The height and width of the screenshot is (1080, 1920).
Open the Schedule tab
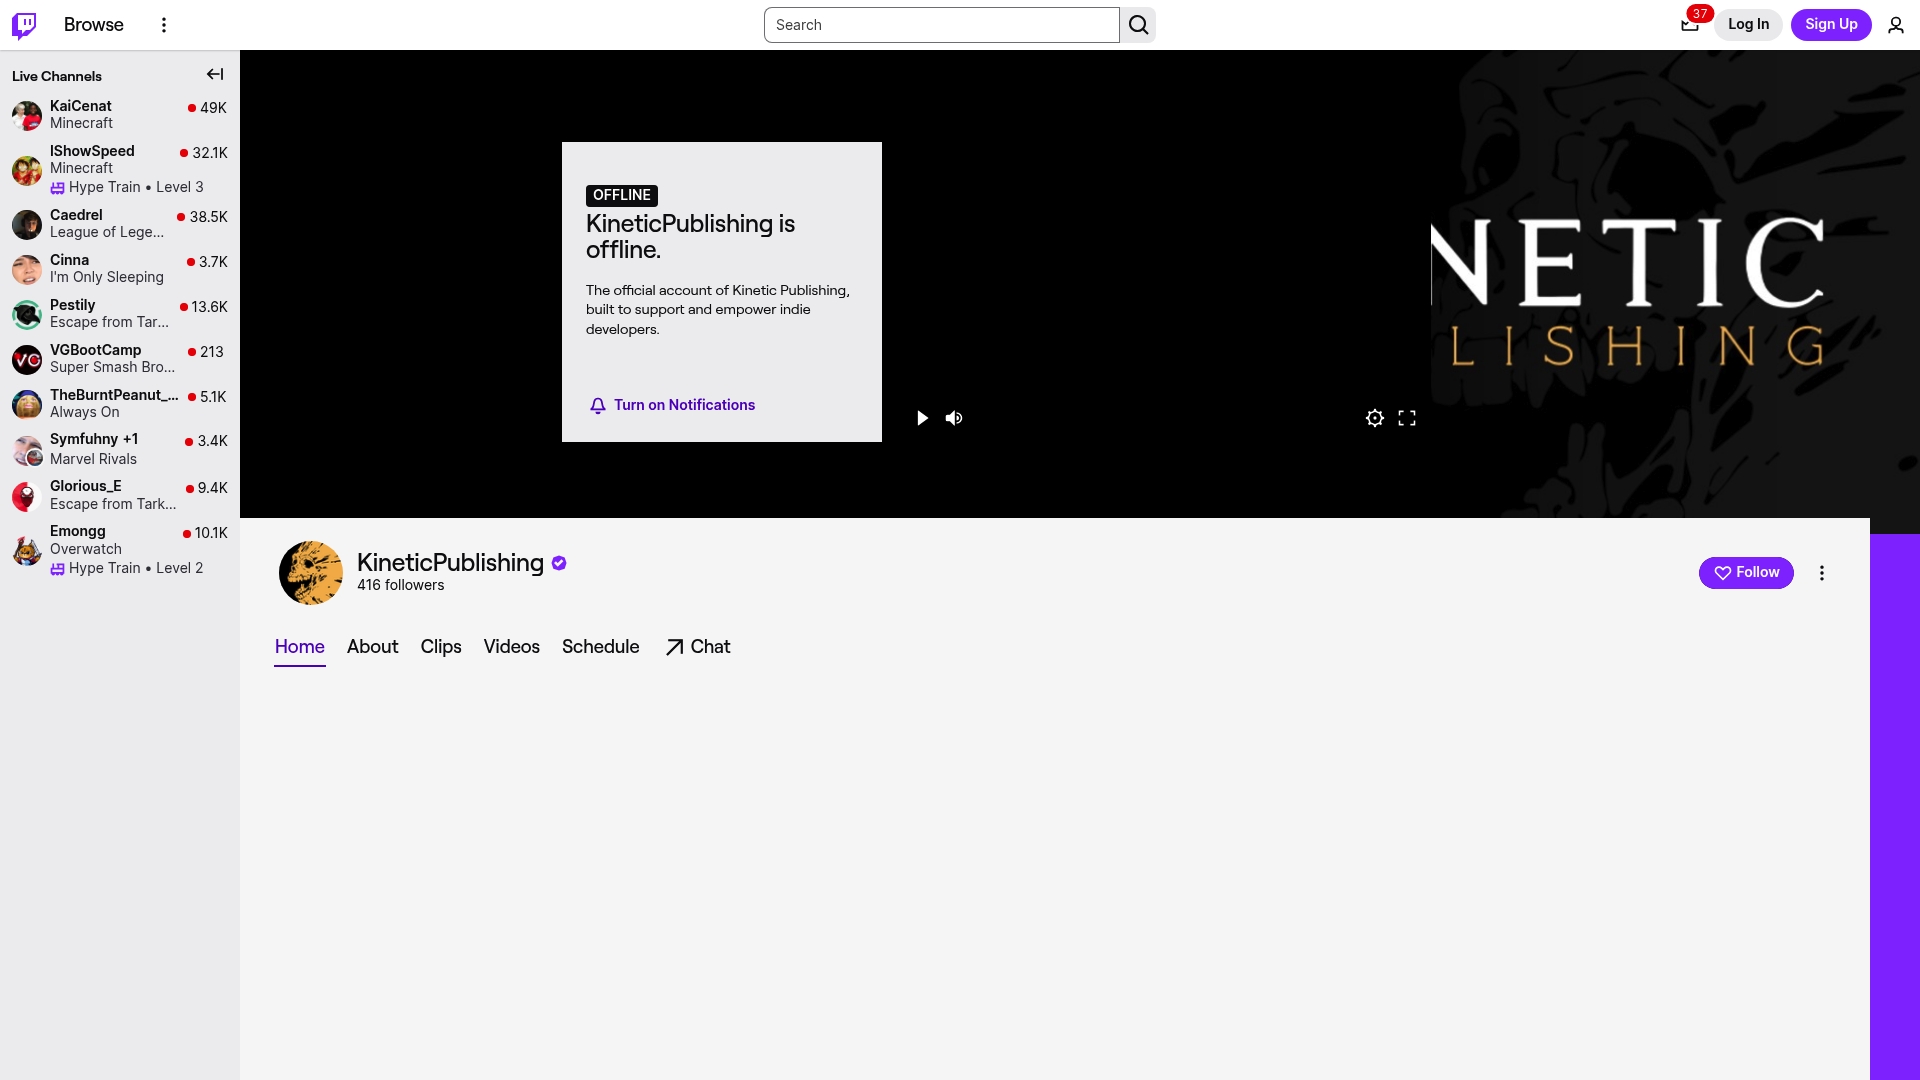[601, 647]
